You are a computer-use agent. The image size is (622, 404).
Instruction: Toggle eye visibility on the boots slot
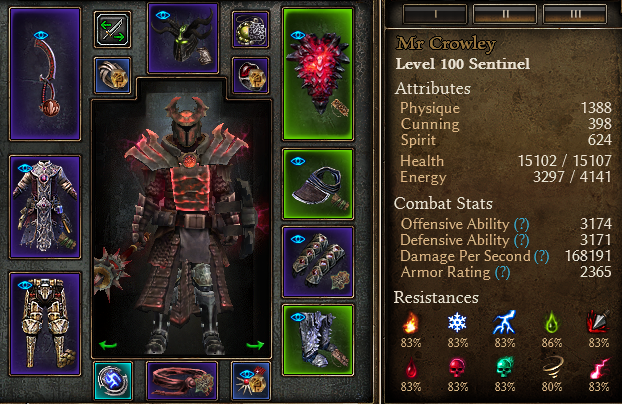coord(298,317)
